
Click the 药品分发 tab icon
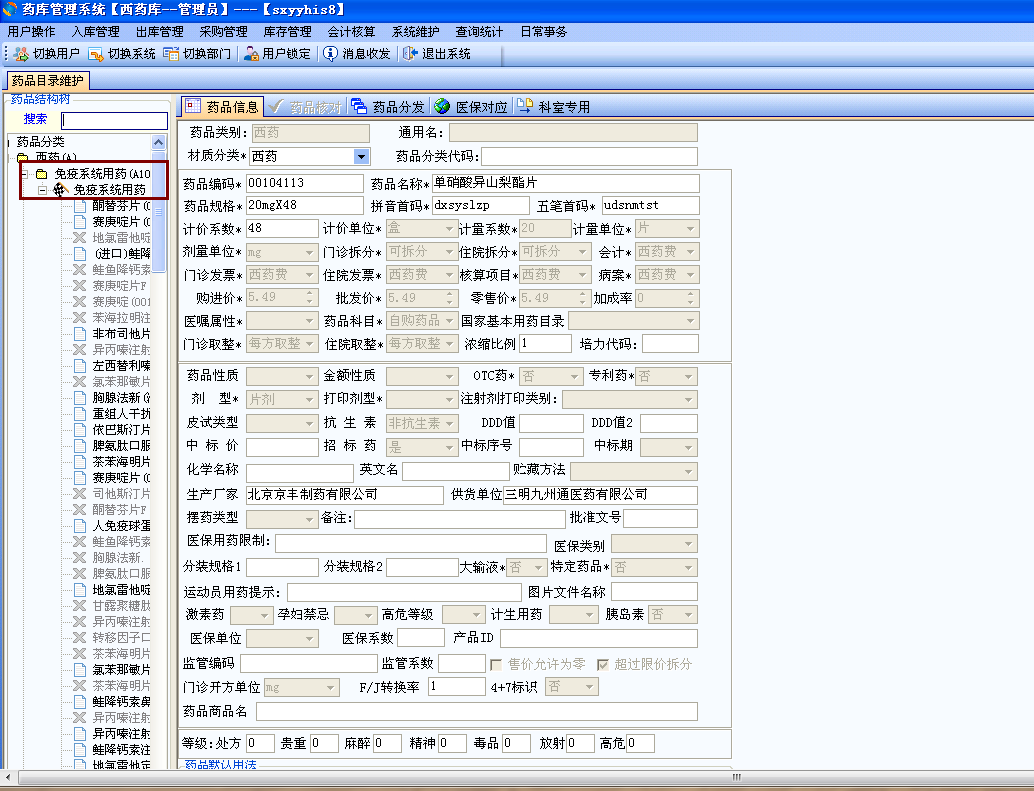[359, 106]
